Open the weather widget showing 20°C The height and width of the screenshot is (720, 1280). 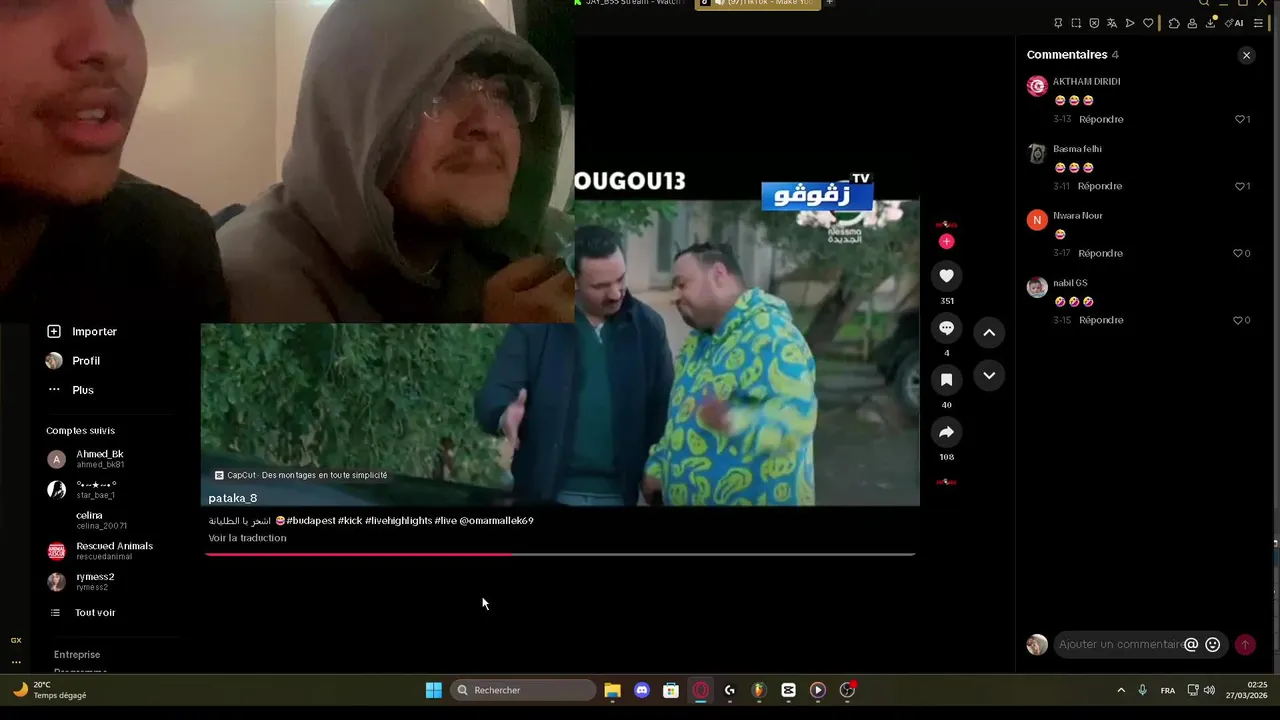click(50, 690)
